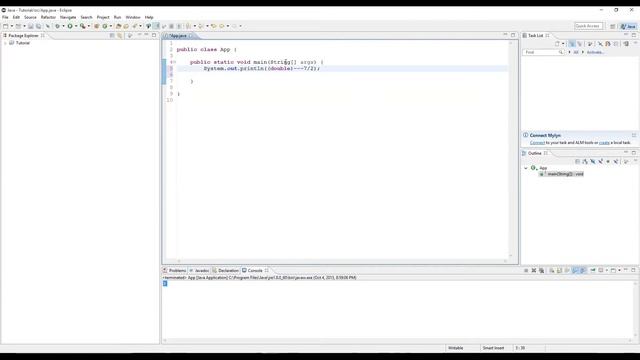Image resolution: width=640 pixels, height=360 pixels.
Task: Toggle Categorized view in Task List
Action: [572, 44]
